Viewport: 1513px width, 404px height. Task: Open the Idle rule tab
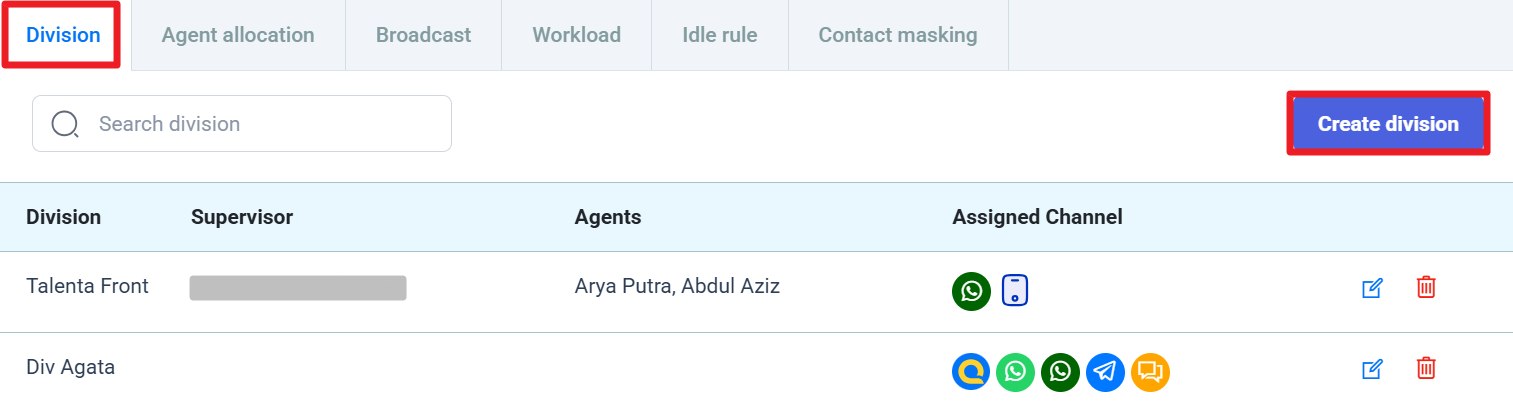719,35
